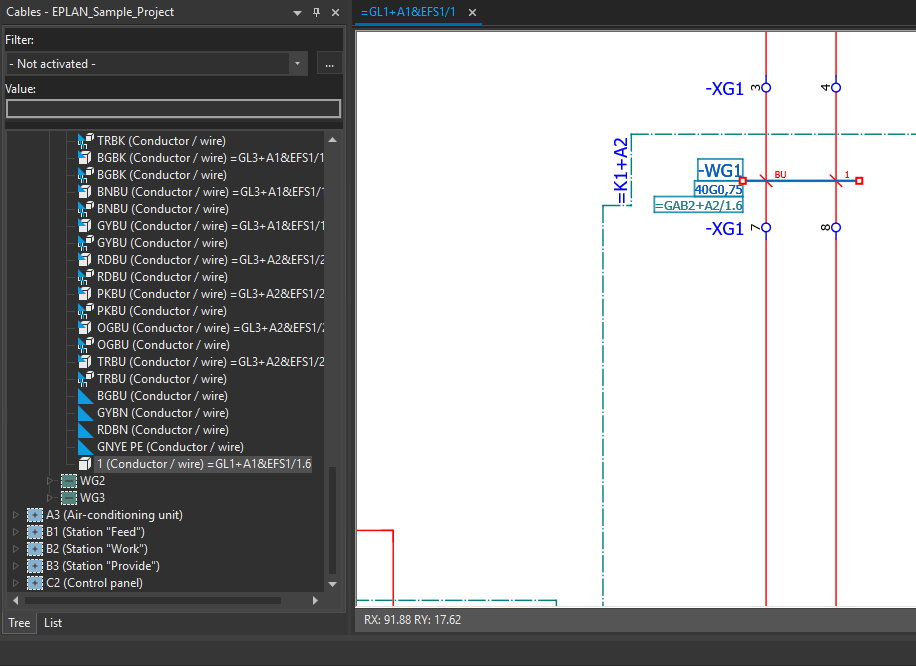
Task: Click the WG3 cable icon
Action: [67, 497]
